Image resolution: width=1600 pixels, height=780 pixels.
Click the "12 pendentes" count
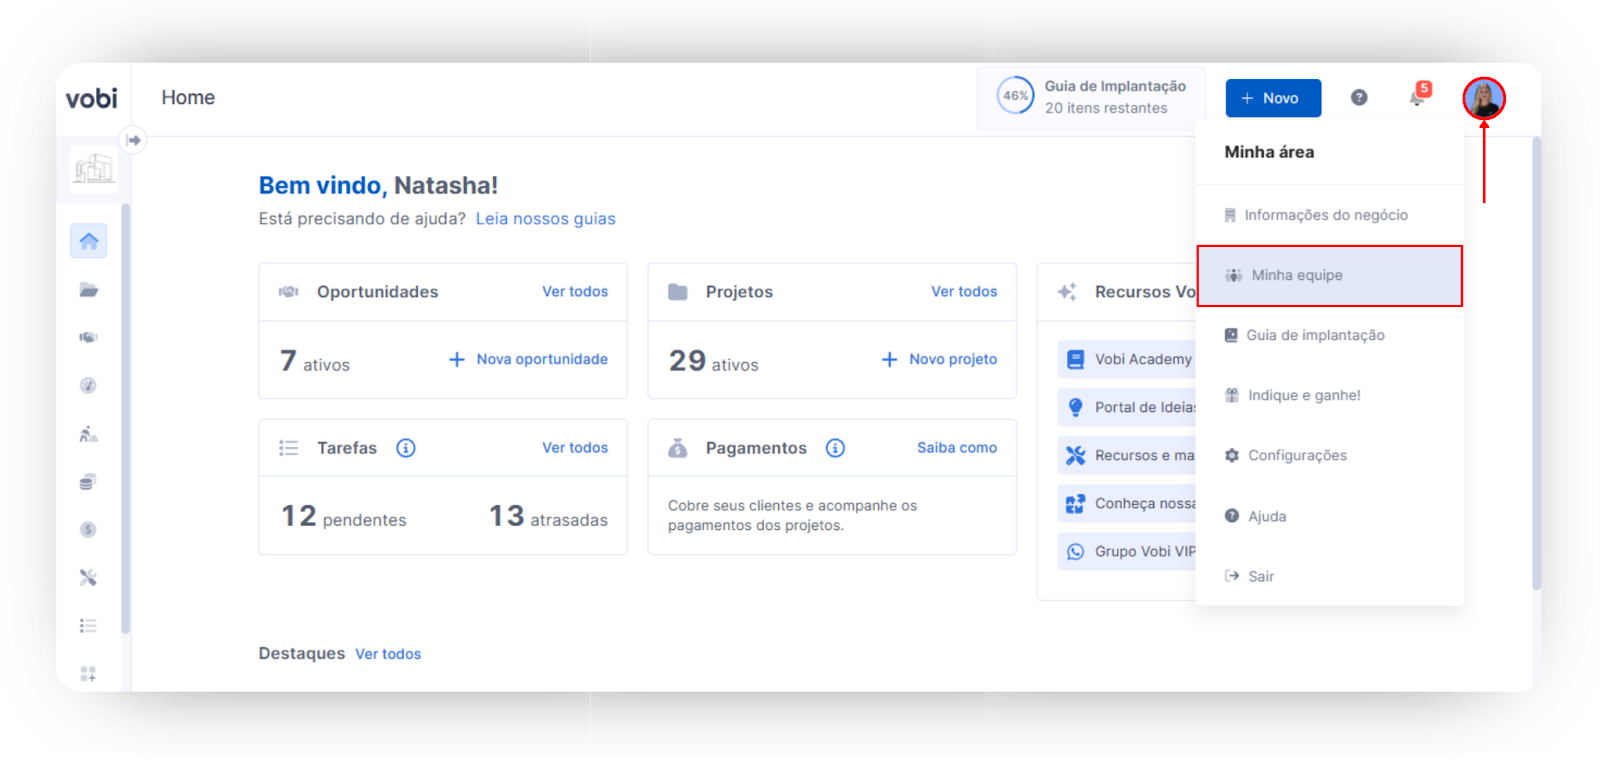[x=344, y=516]
